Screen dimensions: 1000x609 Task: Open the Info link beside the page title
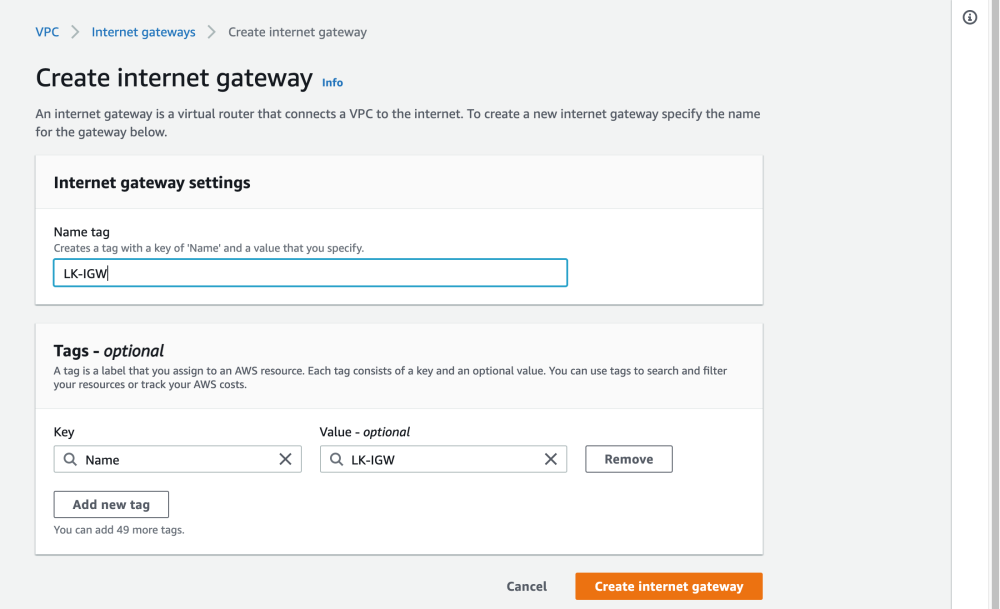[332, 82]
